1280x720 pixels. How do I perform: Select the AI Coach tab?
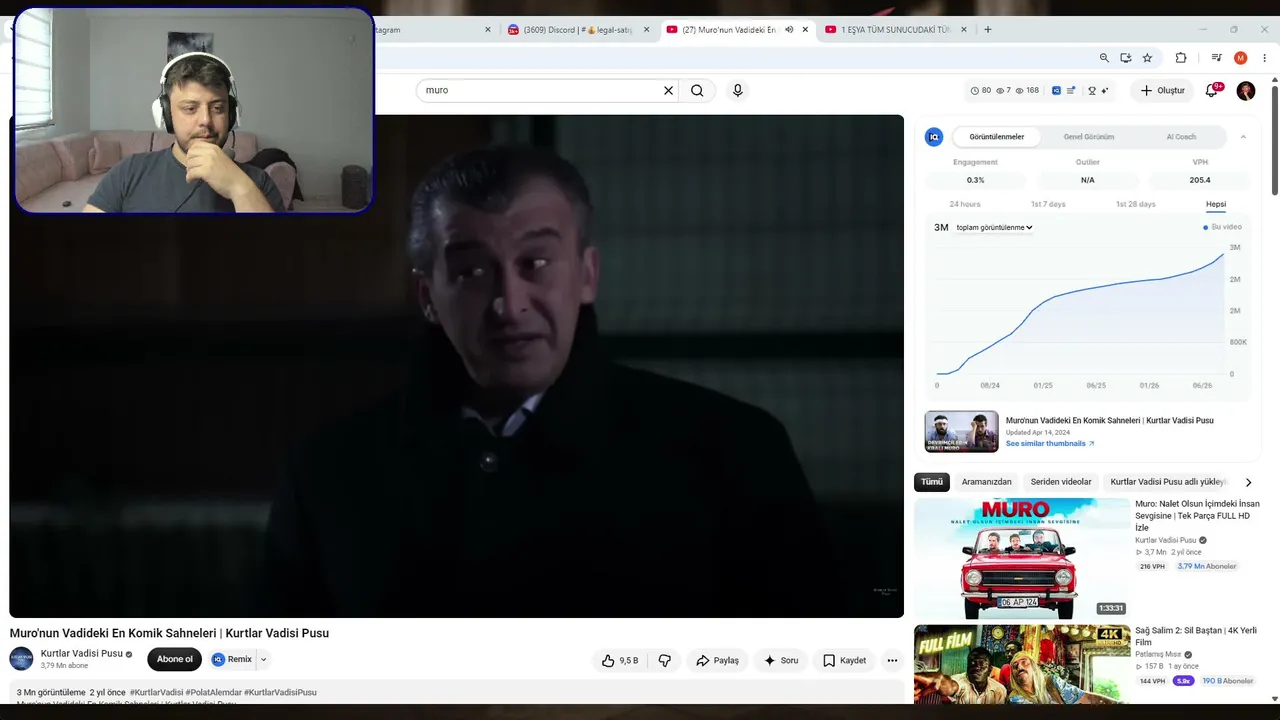(1181, 137)
